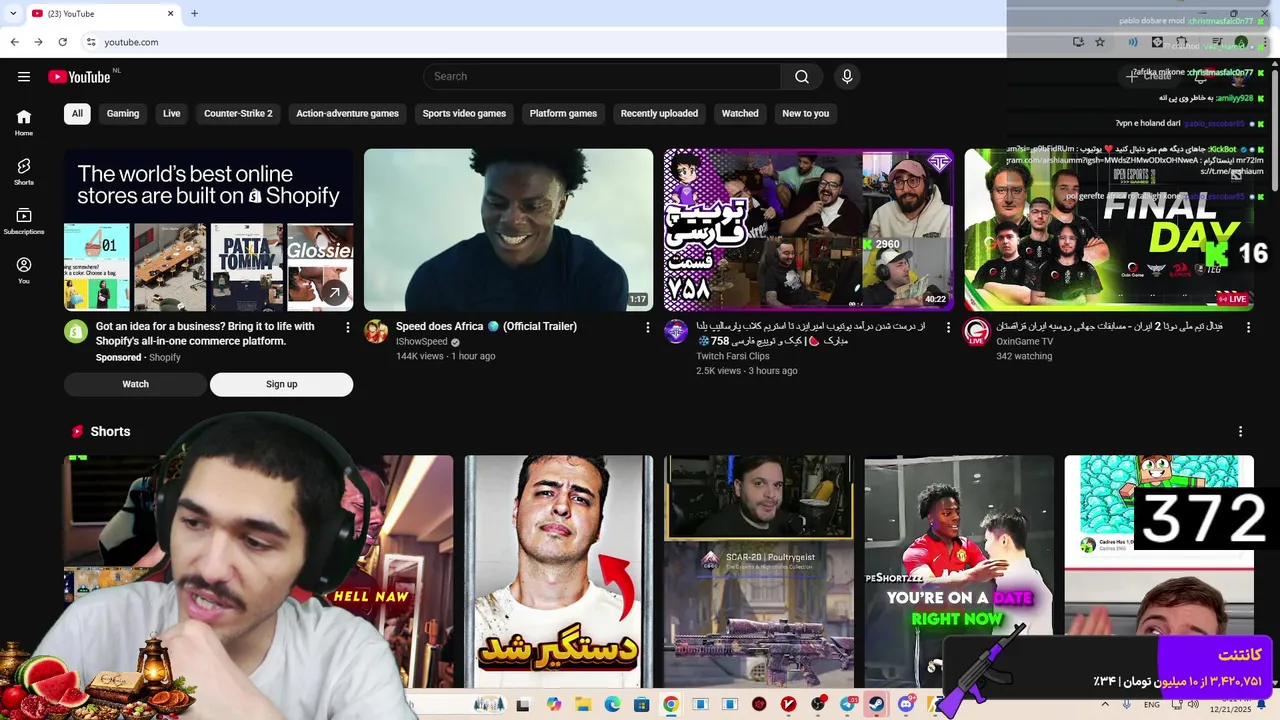Viewport: 1280px width, 720px height.
Task: Open Microsoft Edge from the taskbar
Action: point(612,704)
